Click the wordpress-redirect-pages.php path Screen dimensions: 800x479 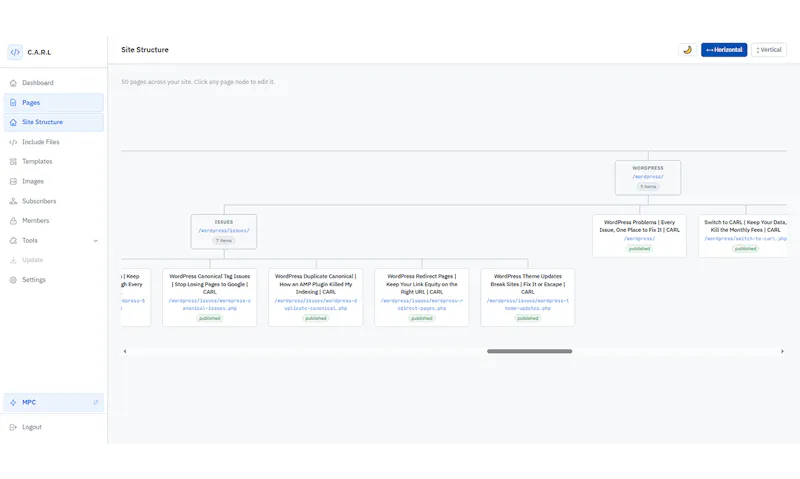421,305
